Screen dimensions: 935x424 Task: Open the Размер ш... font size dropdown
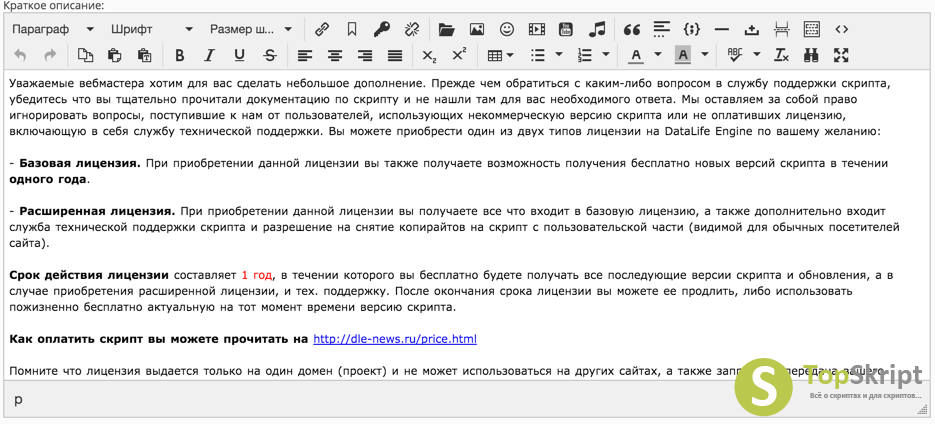(x=250, y=29)
